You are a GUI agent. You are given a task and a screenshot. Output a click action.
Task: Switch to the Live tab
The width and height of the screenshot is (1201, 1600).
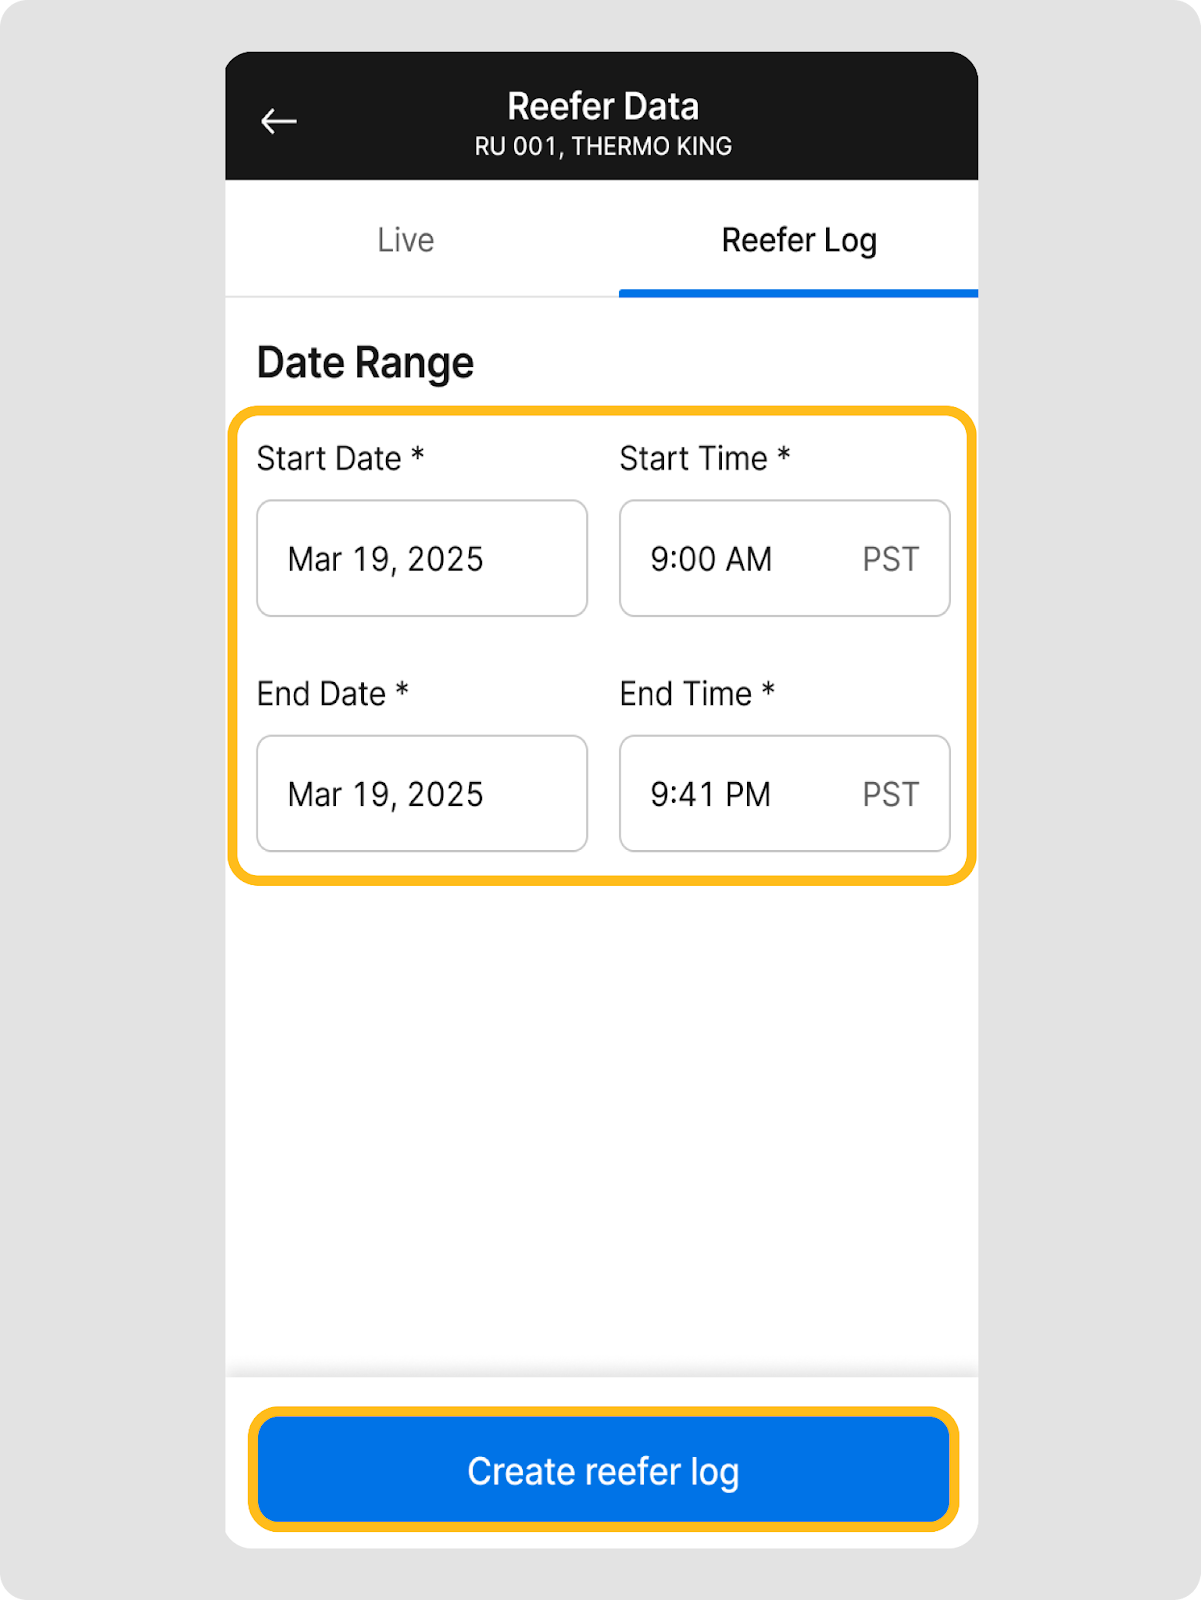pos(406,240)
